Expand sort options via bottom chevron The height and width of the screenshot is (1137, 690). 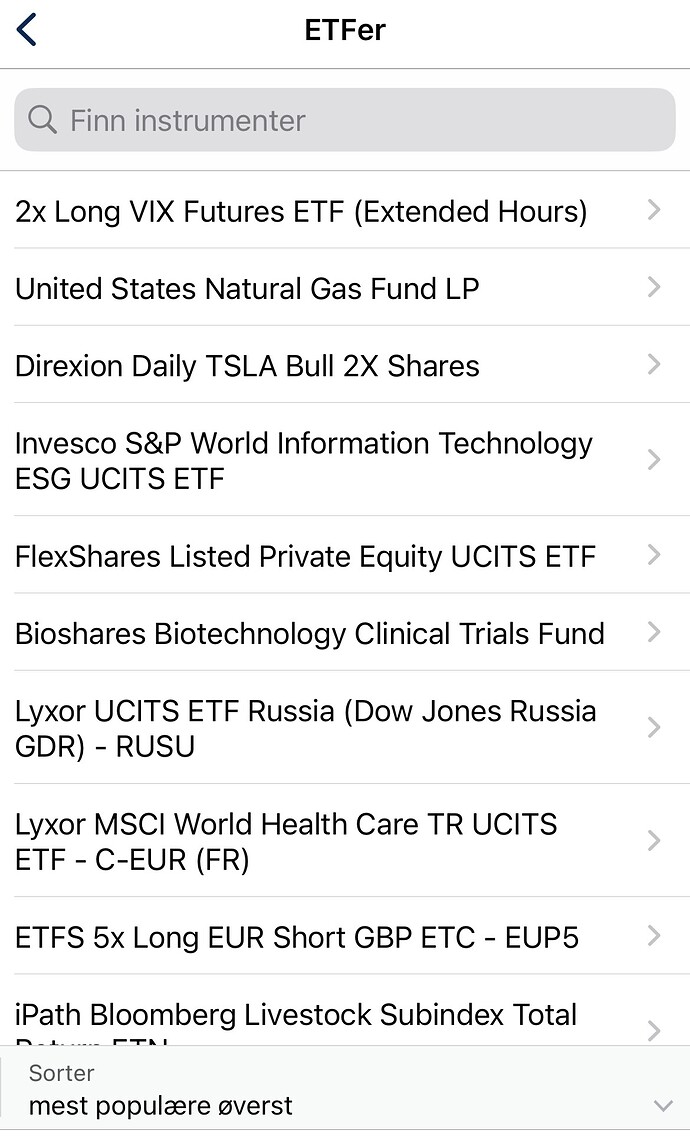click(662, 1105)
